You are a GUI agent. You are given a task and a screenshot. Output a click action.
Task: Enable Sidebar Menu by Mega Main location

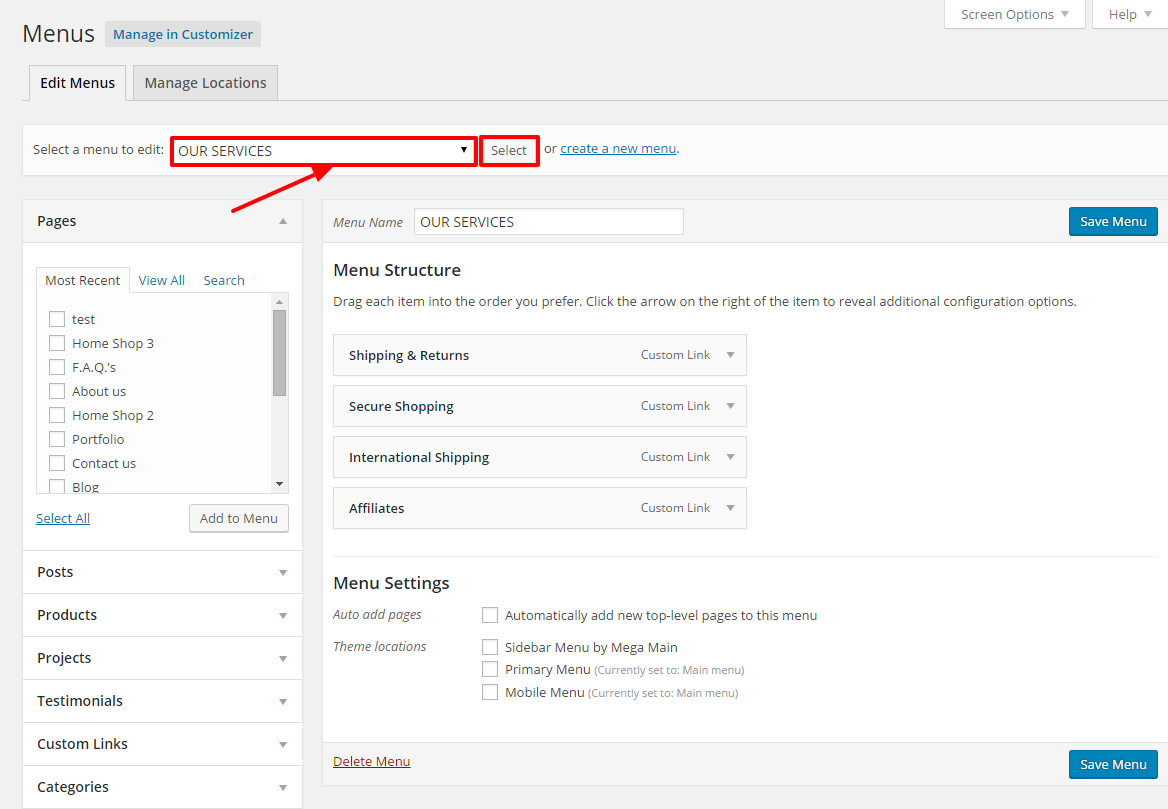(x=490, y=647)
